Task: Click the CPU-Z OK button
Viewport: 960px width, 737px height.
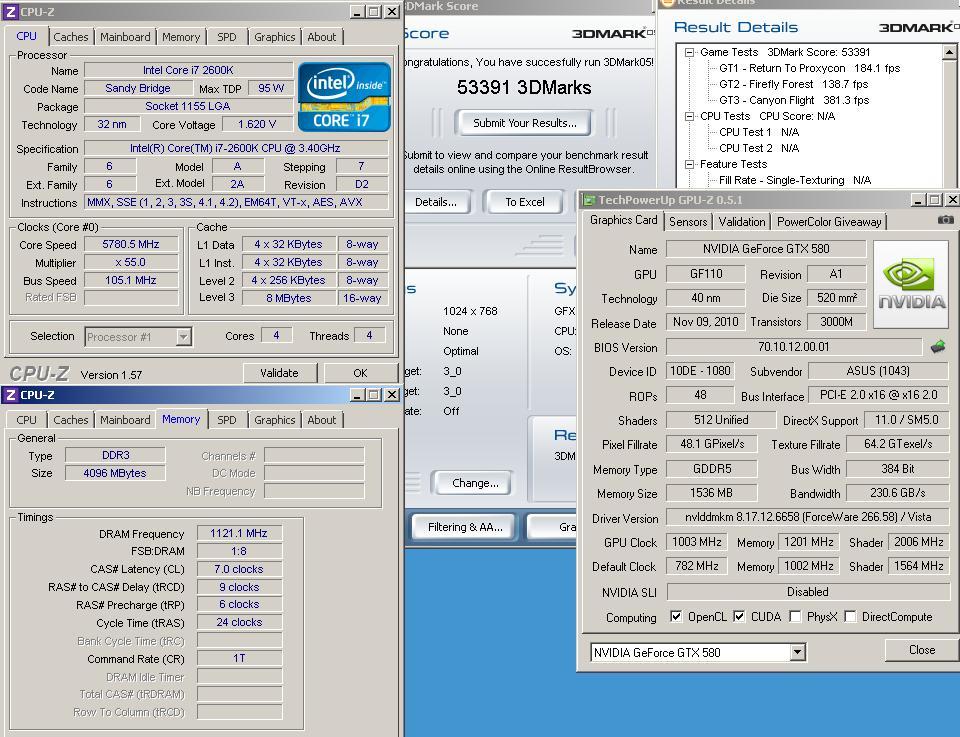Action: point(360,373)
